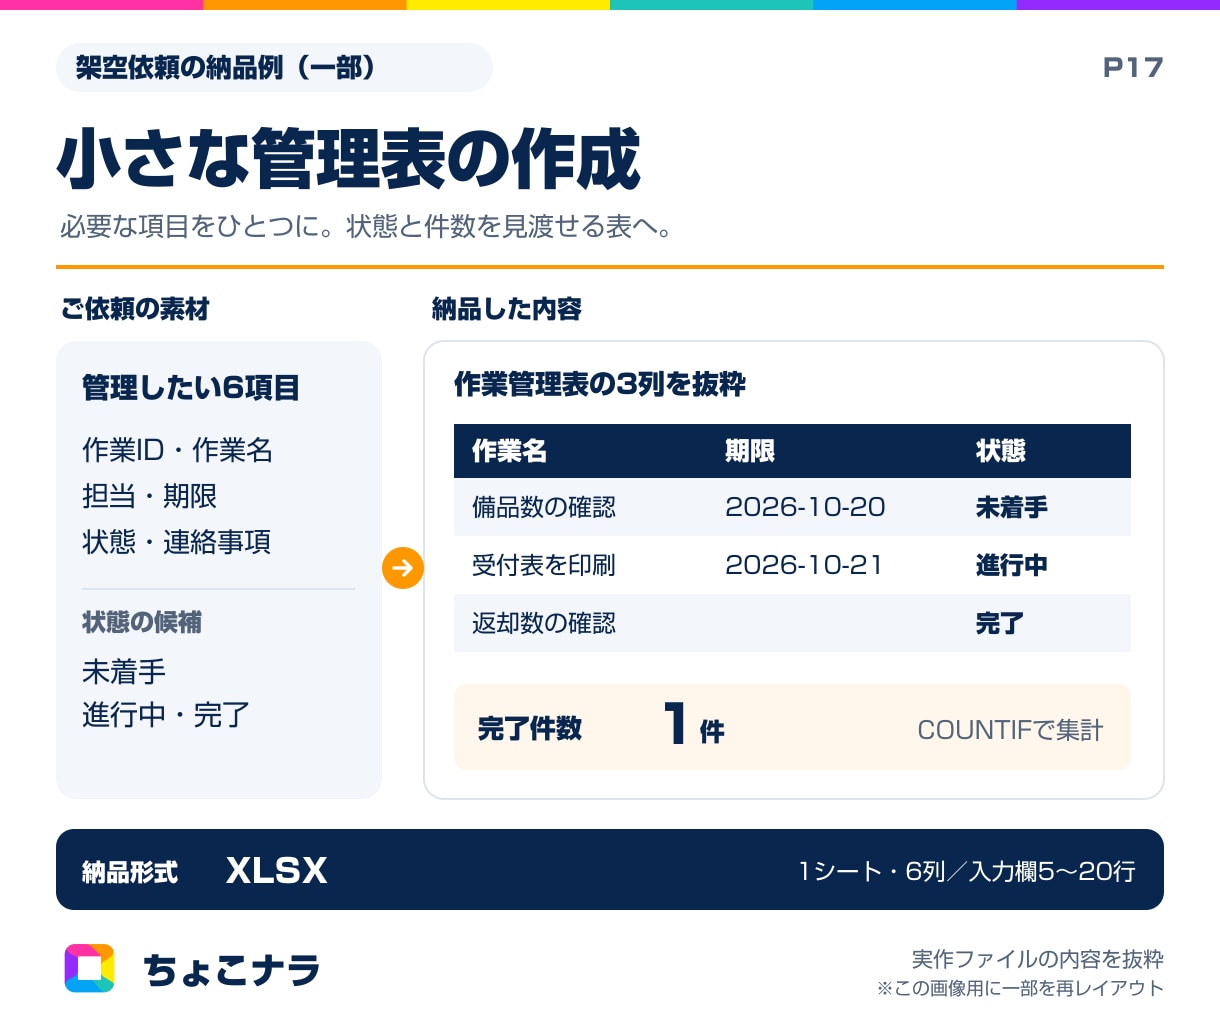The height and width of the screenshot is (1016, 1220).
Task: Click the 納品した内容 heading
Action: (506, 309)
